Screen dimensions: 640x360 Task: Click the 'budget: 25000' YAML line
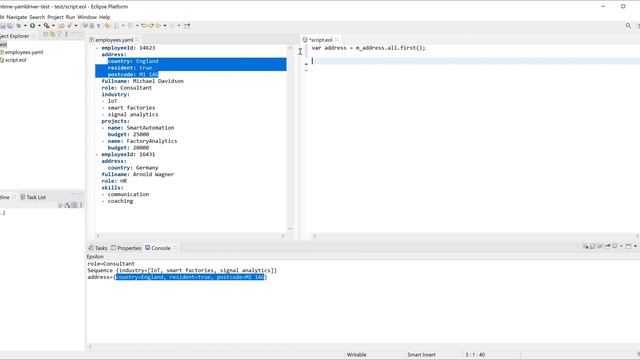128,134
